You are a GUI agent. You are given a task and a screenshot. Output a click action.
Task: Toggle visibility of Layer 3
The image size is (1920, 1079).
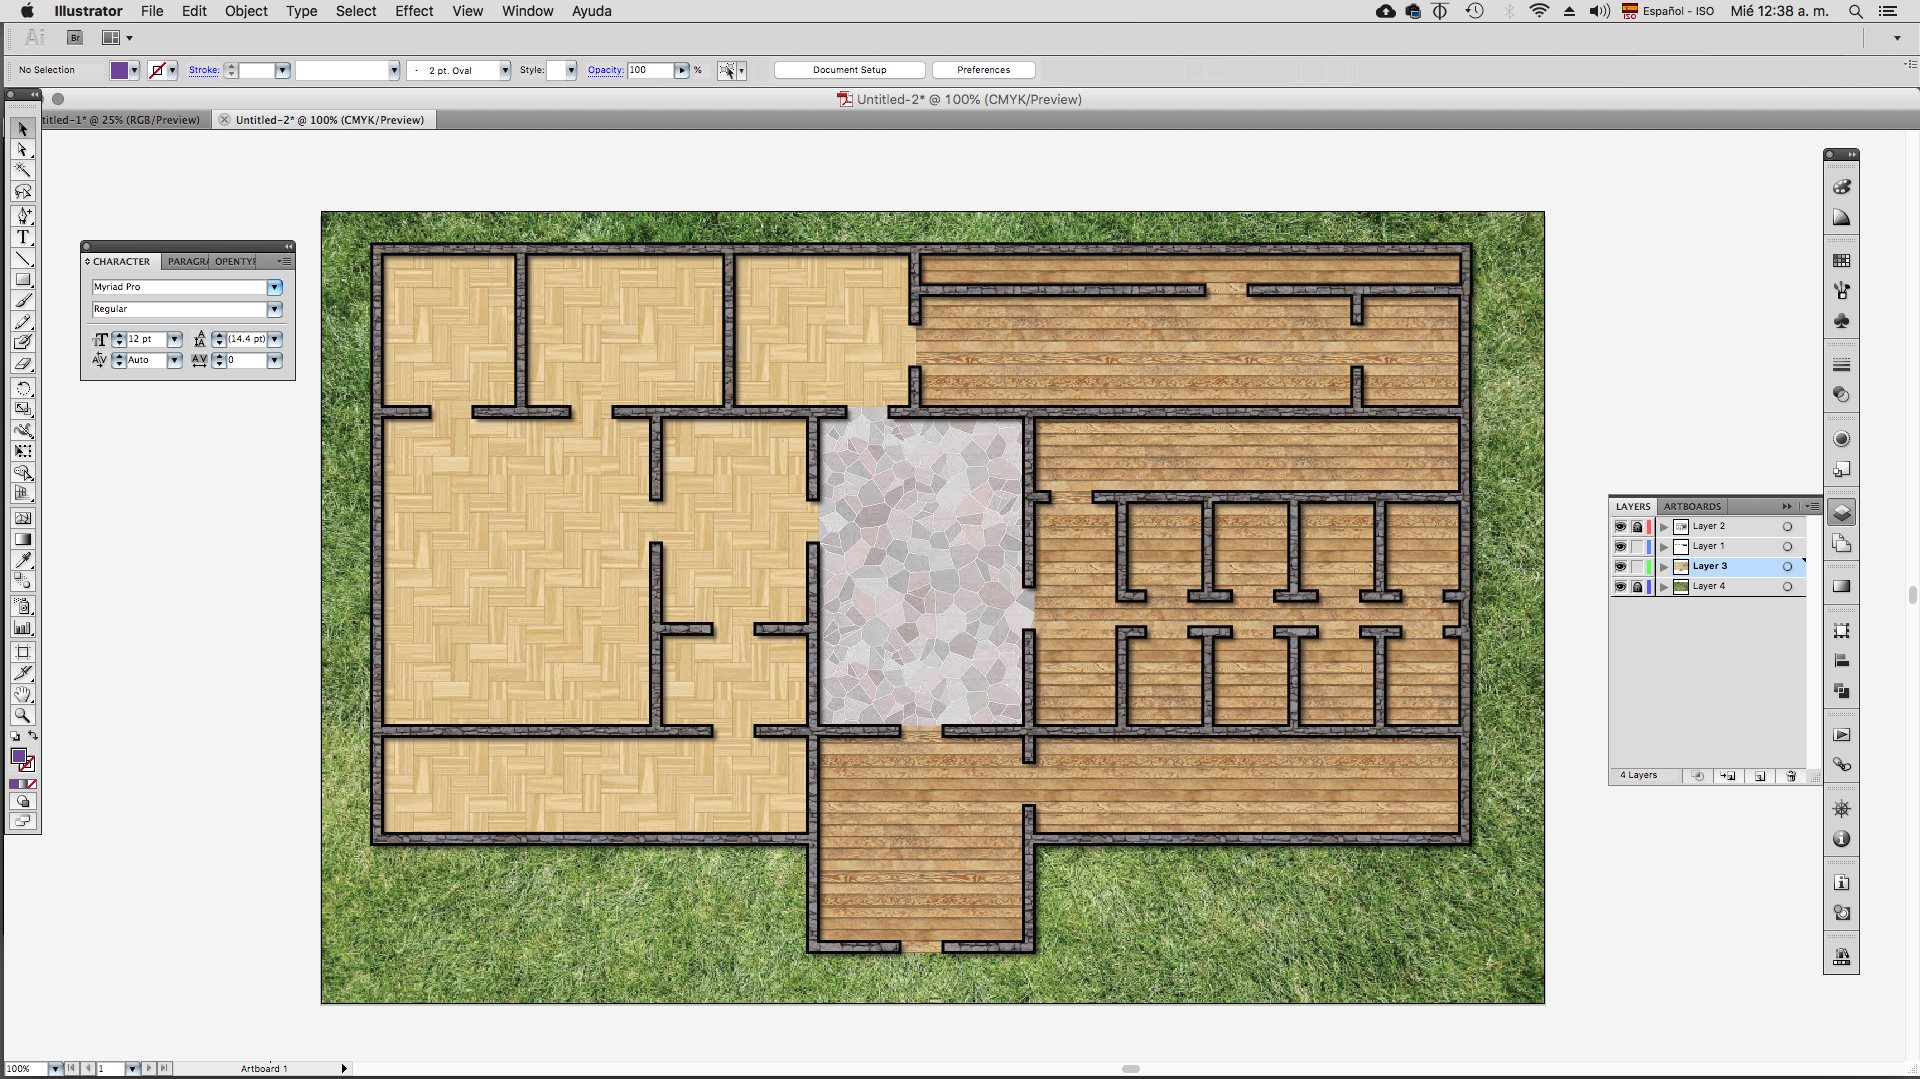point(1620,567)
